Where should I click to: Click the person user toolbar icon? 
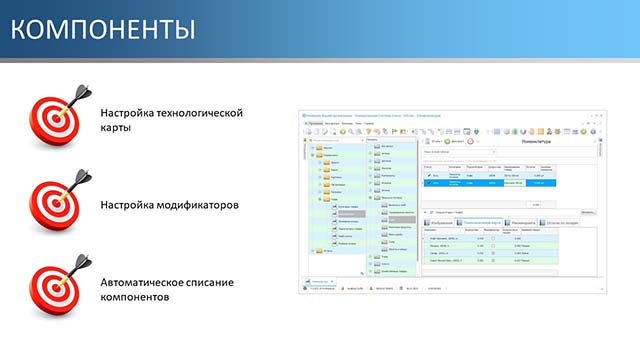[549, 131]
